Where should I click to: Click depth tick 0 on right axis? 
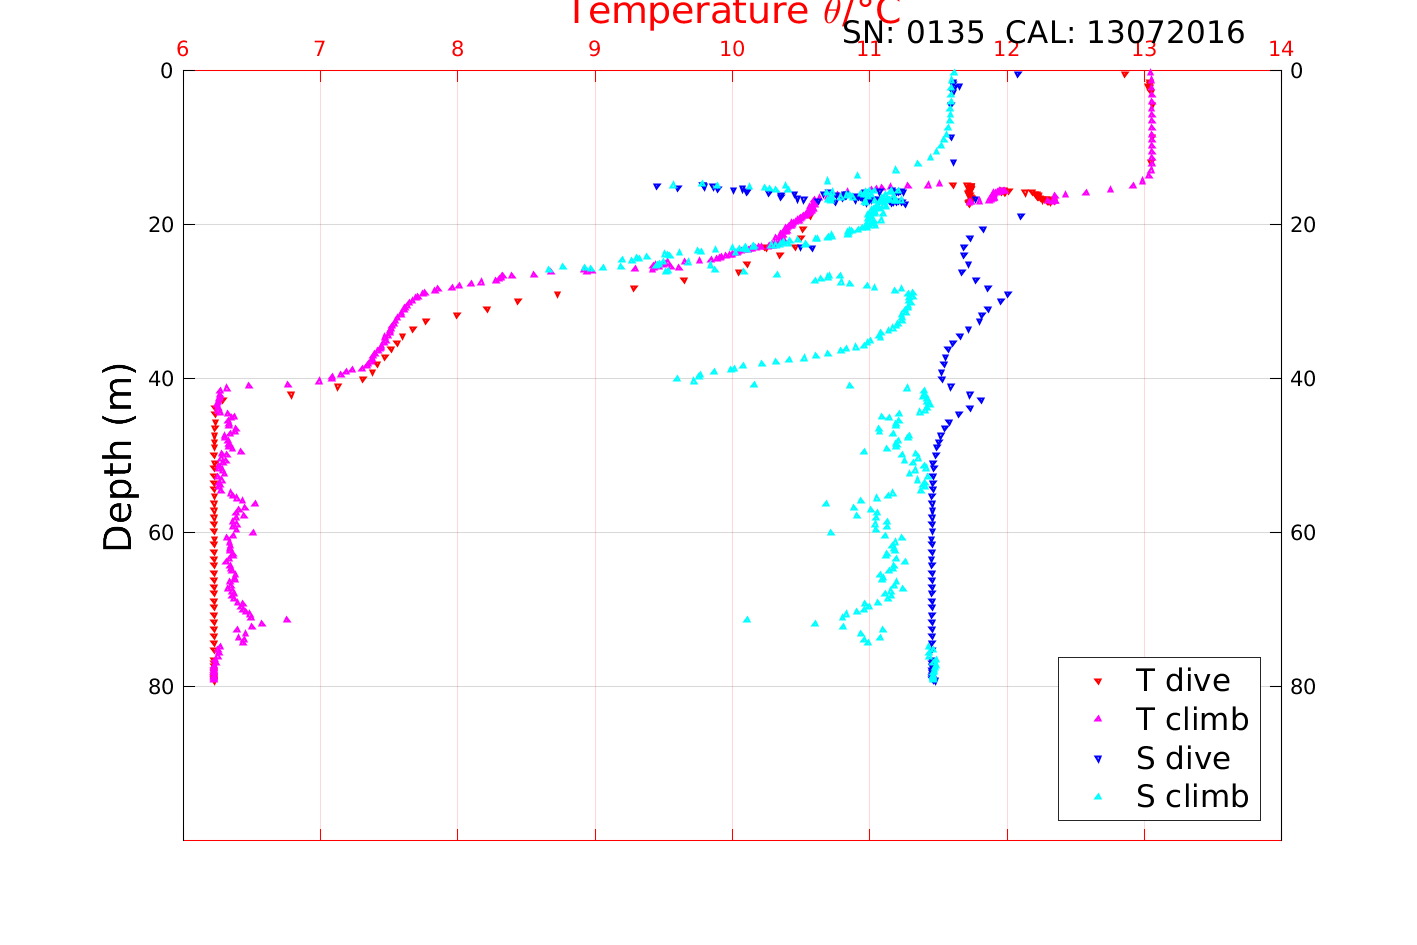1297,71
